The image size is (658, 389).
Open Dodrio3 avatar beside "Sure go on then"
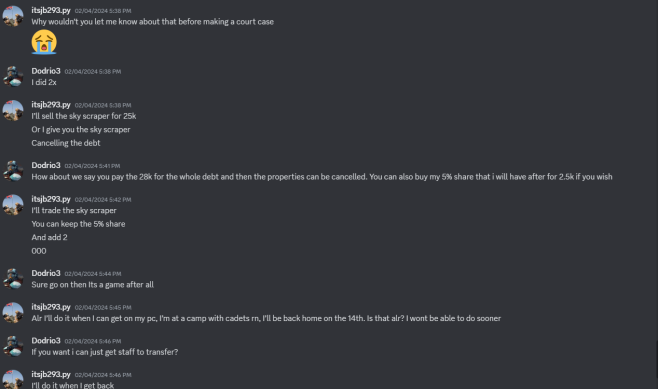click(x=13, y=279)
